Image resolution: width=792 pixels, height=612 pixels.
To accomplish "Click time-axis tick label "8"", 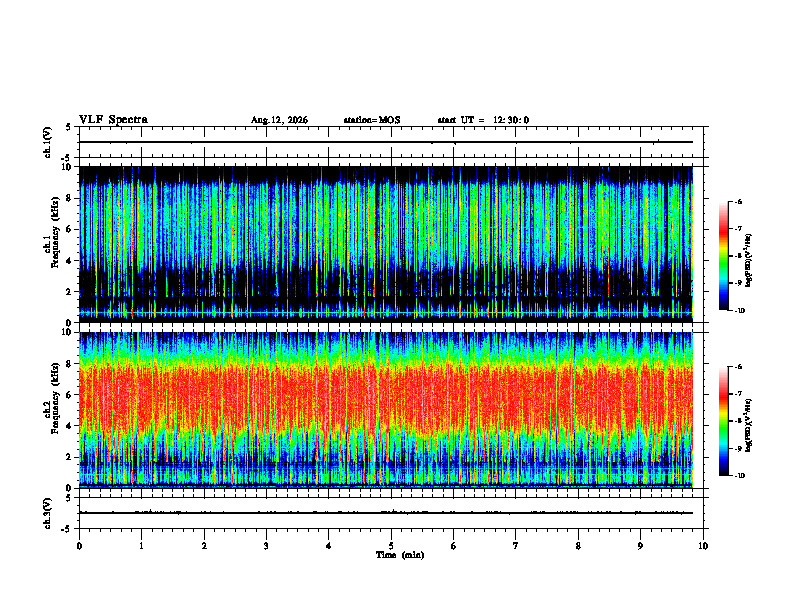I will [578, 546].
